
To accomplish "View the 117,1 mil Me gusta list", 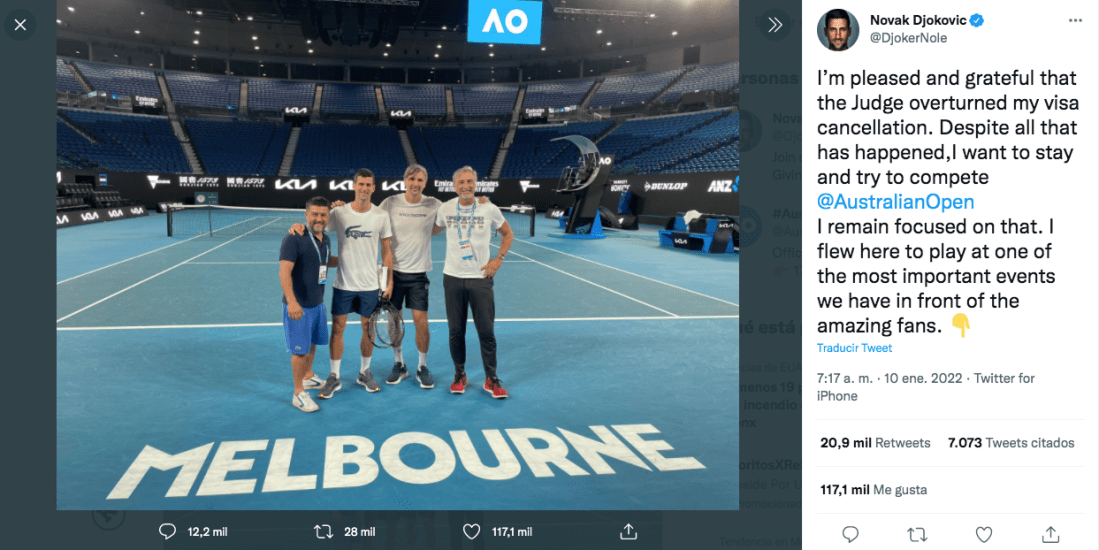I will tap(873, 490).
